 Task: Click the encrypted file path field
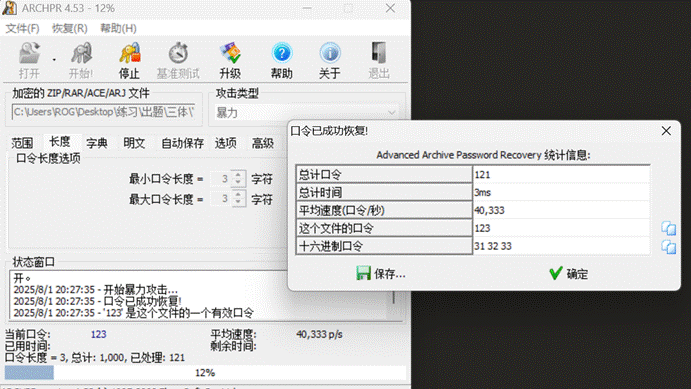pyautogui.click(x=104, y=112)
